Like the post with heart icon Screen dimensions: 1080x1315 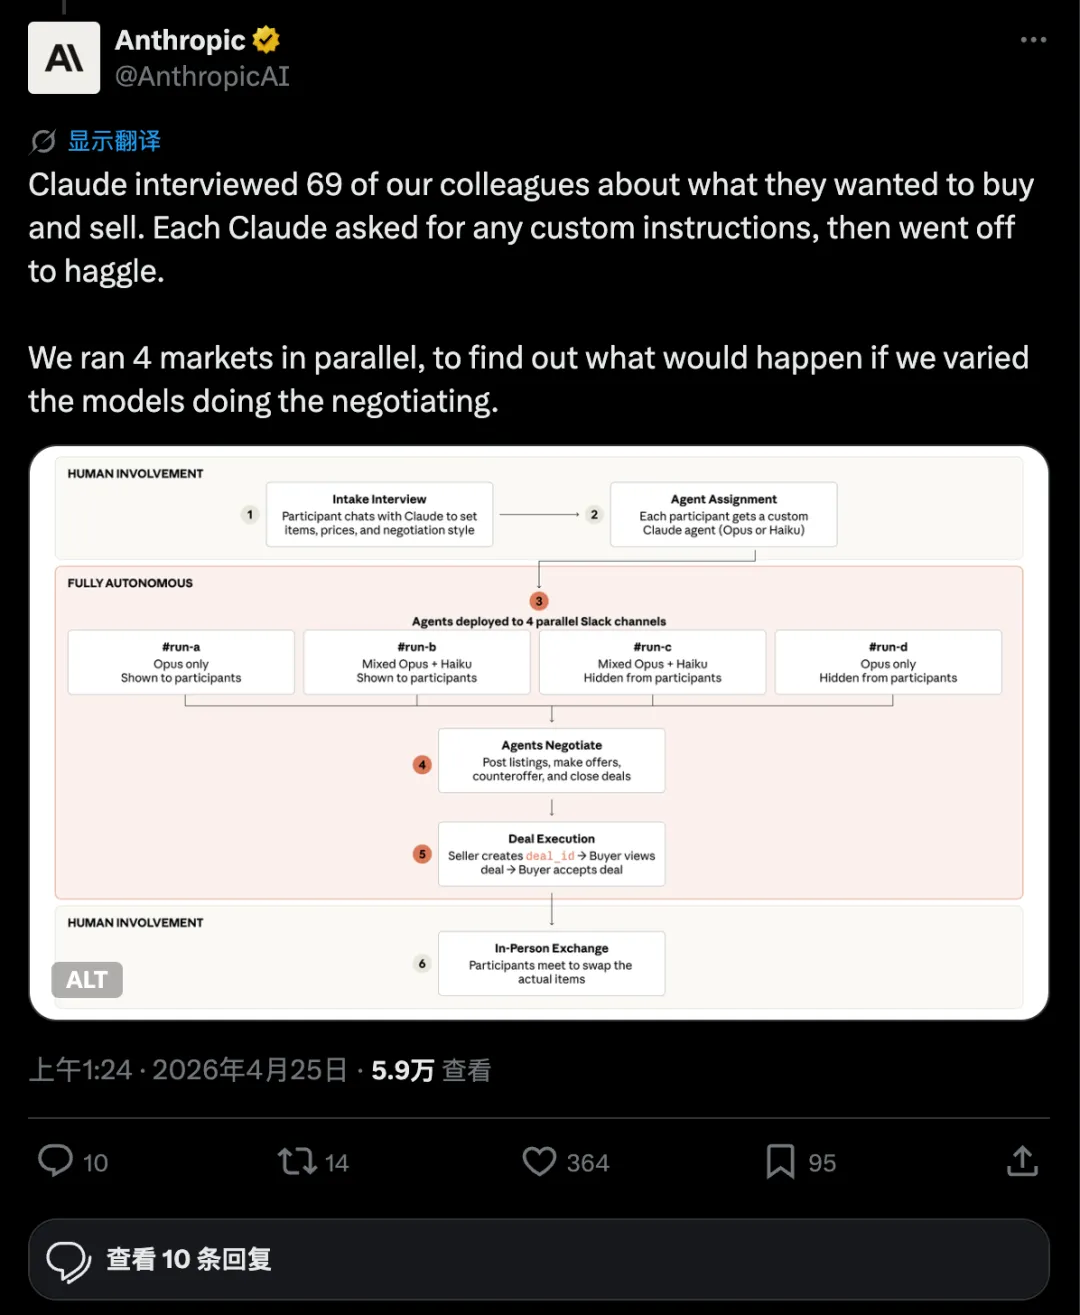pos(539,1161)
